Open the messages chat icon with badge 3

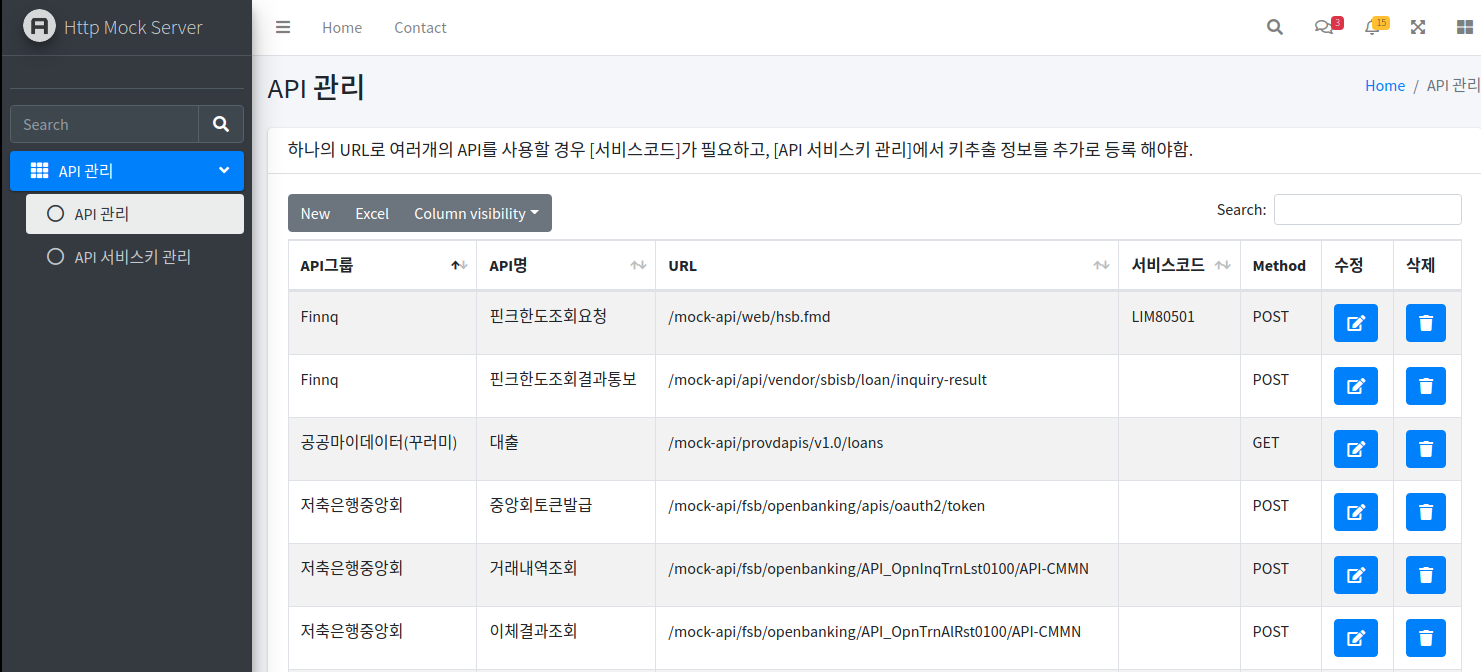tap(1327, 26)
